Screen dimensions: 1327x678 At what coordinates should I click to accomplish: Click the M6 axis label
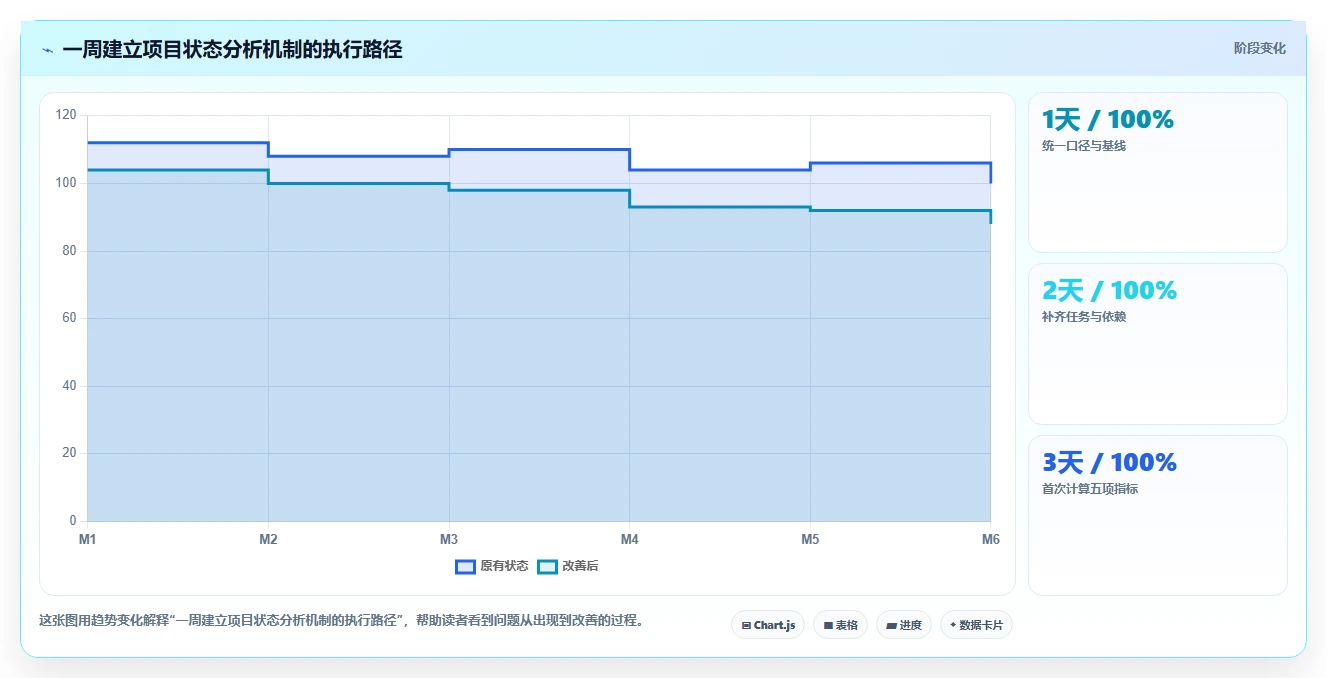pyautogui.click(x=991, y=540)
